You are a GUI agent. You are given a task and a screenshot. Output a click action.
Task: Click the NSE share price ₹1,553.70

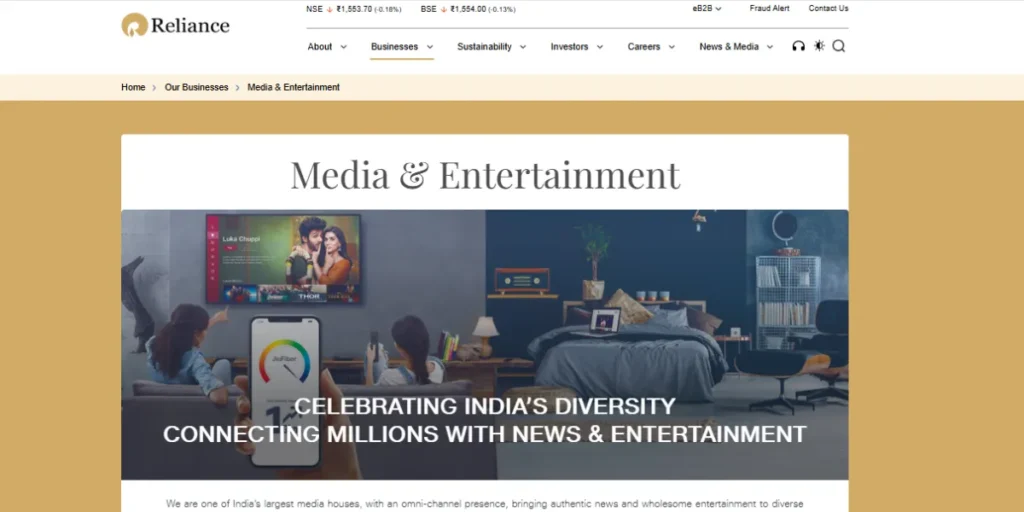355,9
